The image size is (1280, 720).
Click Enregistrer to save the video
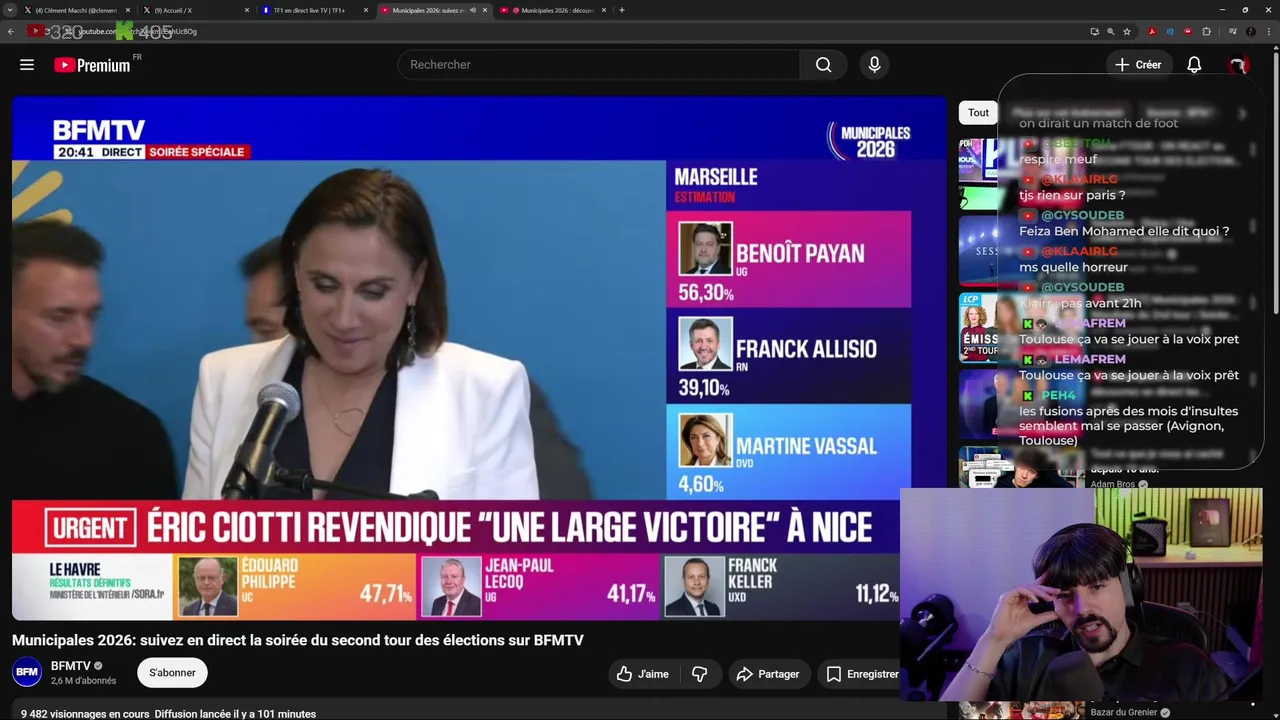coord(862,674)
